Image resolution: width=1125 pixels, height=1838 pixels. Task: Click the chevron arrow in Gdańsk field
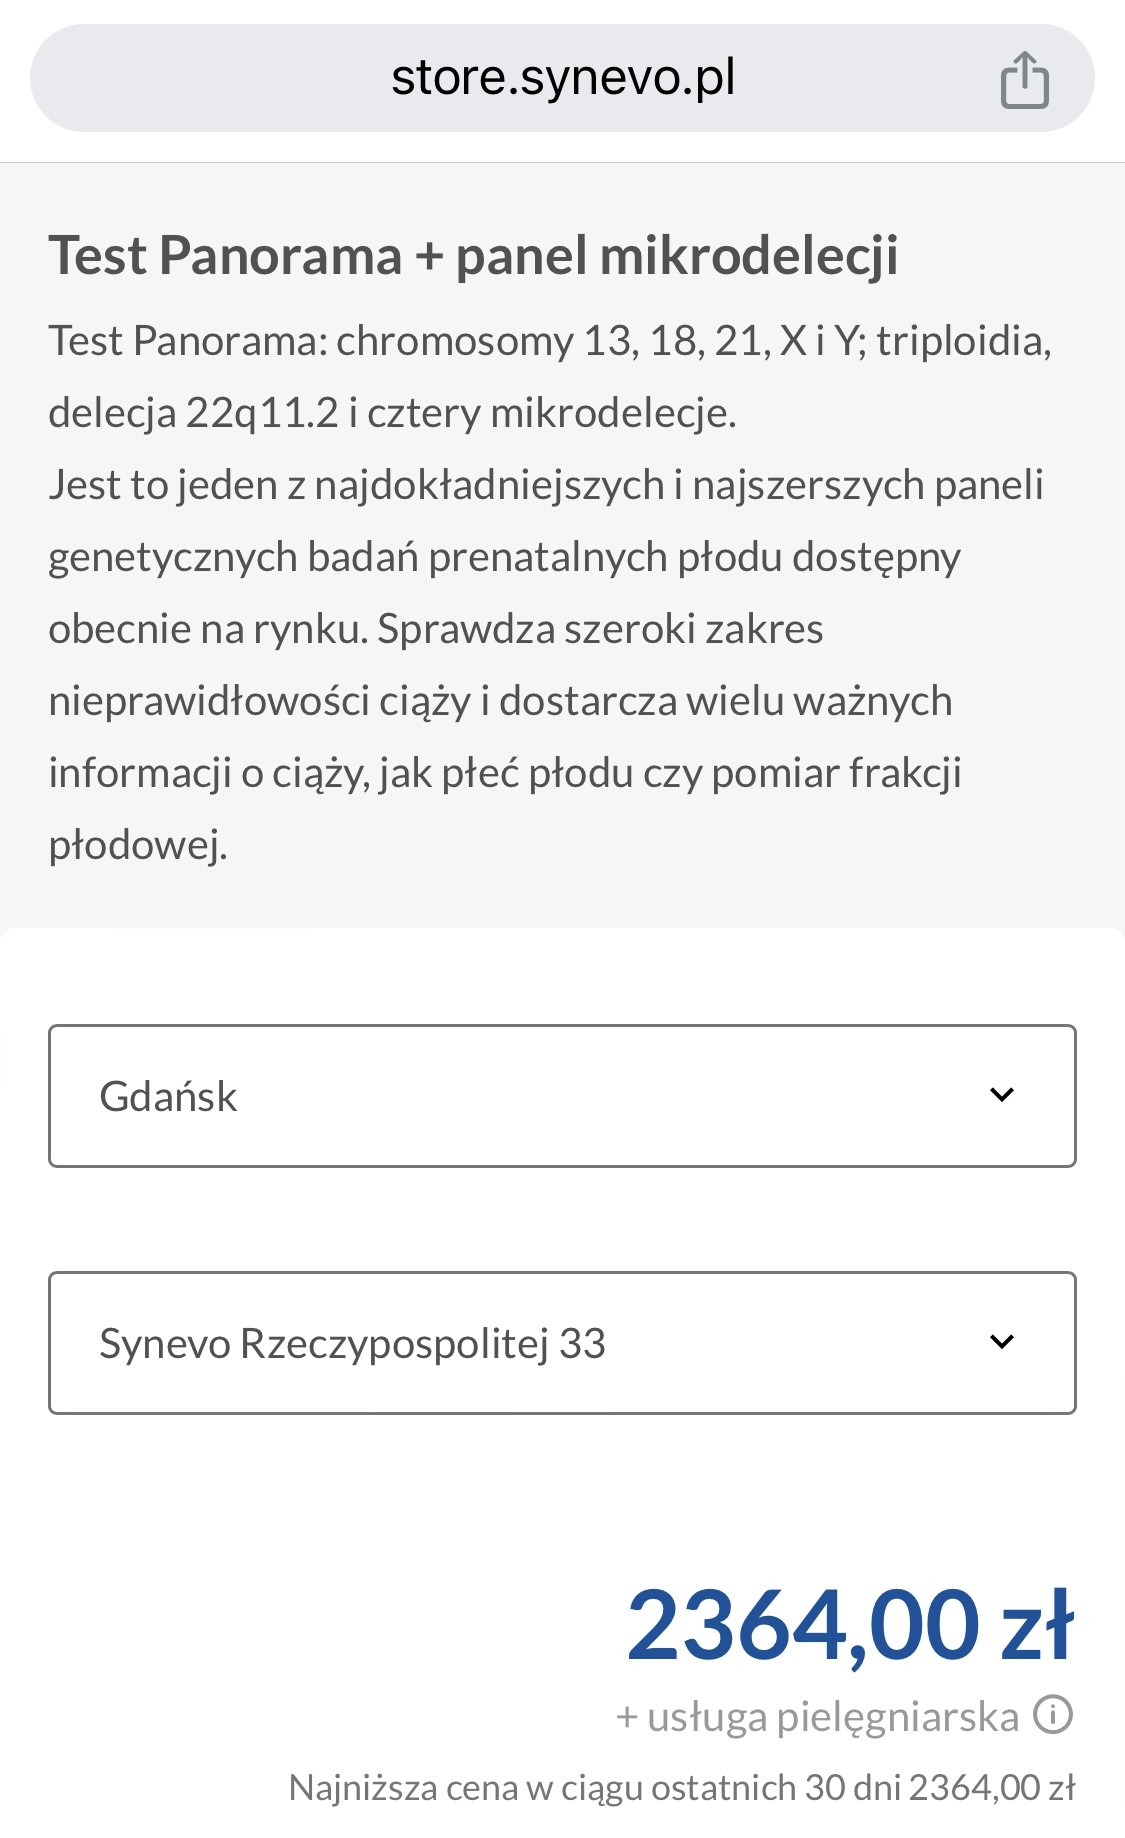pyautogui.click(x=1001, y=1095)
